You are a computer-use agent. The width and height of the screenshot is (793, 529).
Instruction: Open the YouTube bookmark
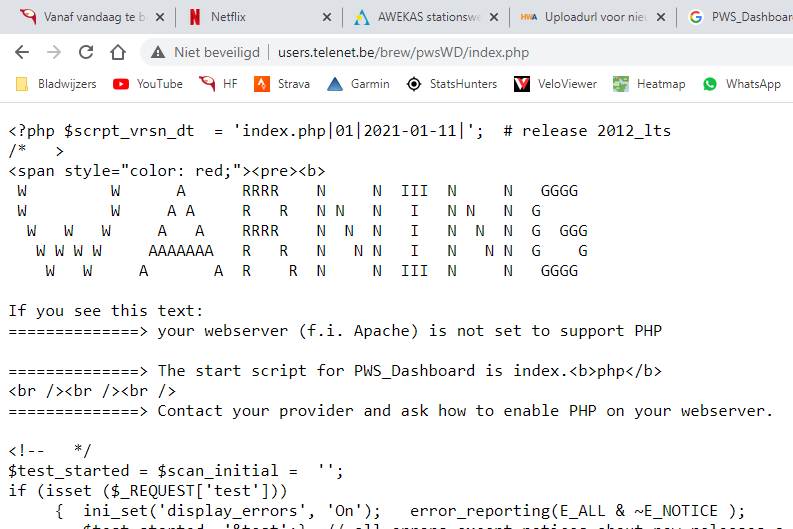tap(148, 84)
